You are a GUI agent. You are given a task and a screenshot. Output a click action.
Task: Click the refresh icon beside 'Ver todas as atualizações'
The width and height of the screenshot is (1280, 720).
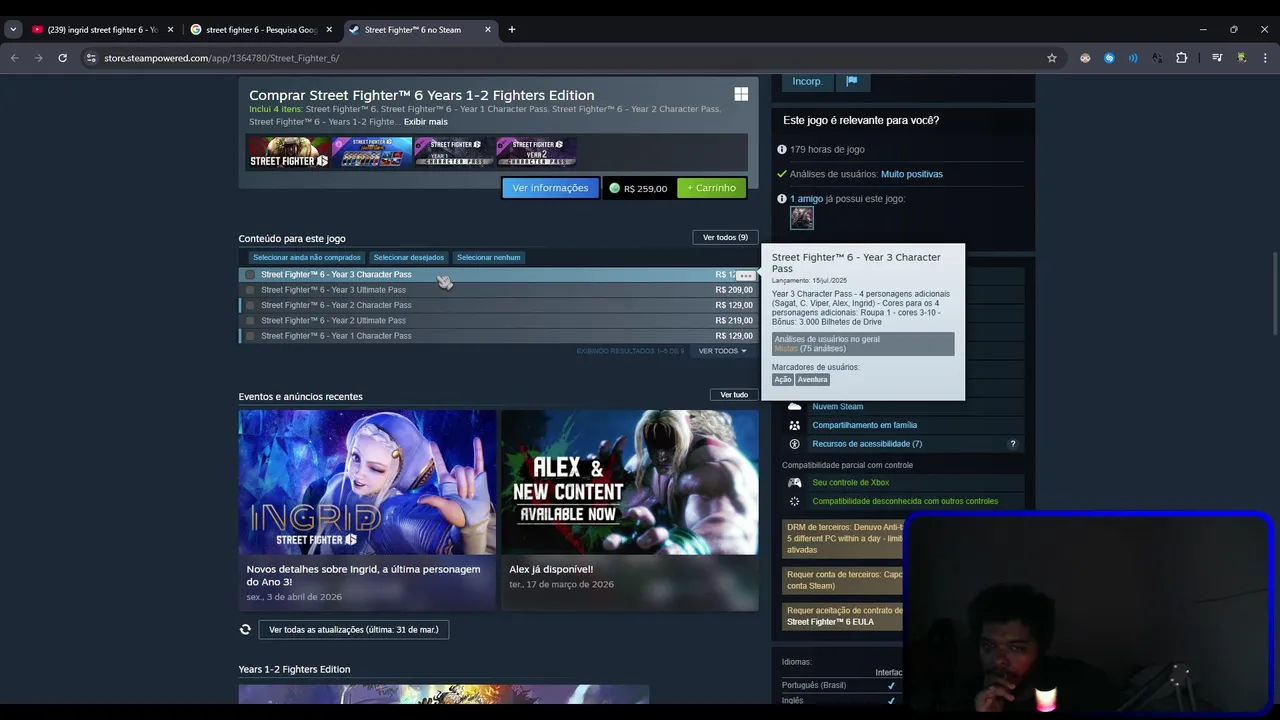click(245, 630)
